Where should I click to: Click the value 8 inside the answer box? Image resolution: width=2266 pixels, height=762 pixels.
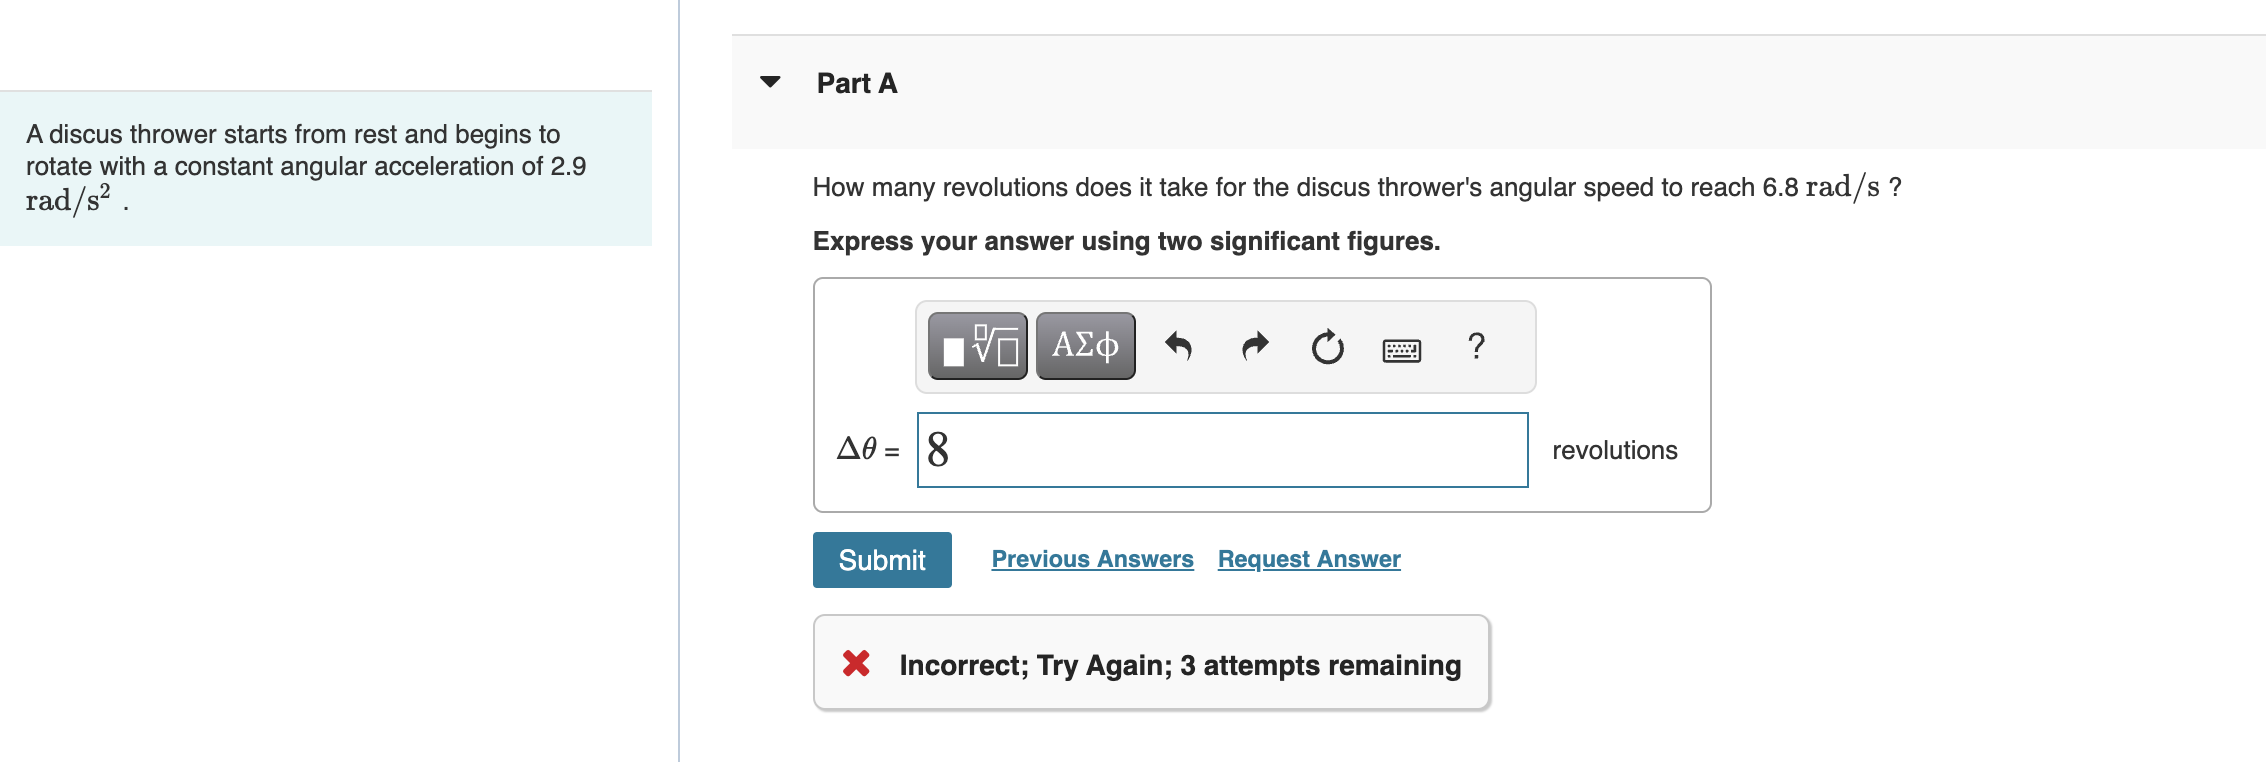click(x=938, y=450)
